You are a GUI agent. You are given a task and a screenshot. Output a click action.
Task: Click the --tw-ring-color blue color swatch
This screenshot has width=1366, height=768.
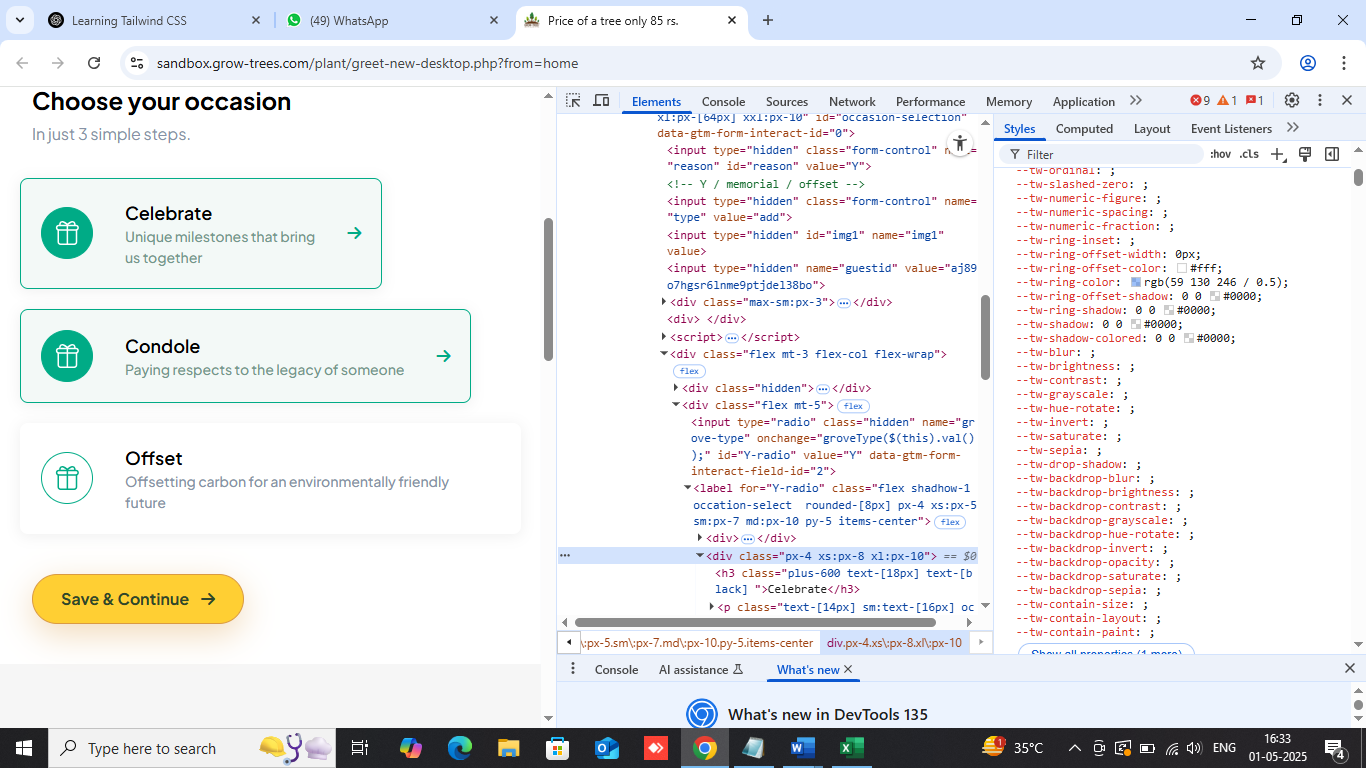point(1136,283)
